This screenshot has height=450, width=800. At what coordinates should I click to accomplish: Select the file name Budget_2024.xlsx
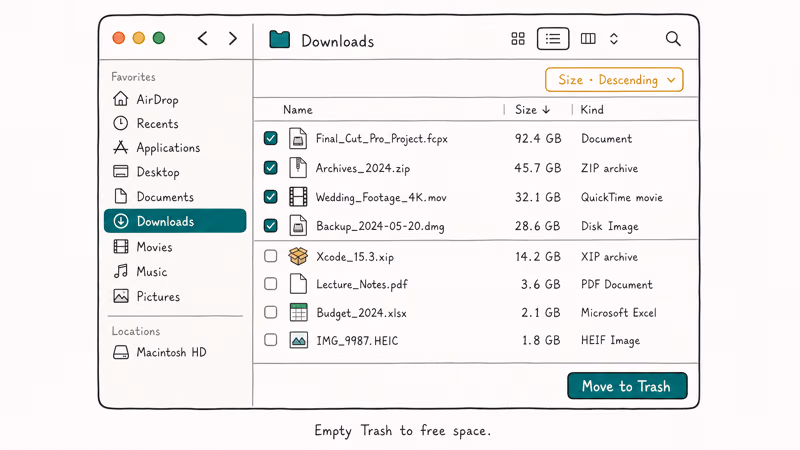361,313
